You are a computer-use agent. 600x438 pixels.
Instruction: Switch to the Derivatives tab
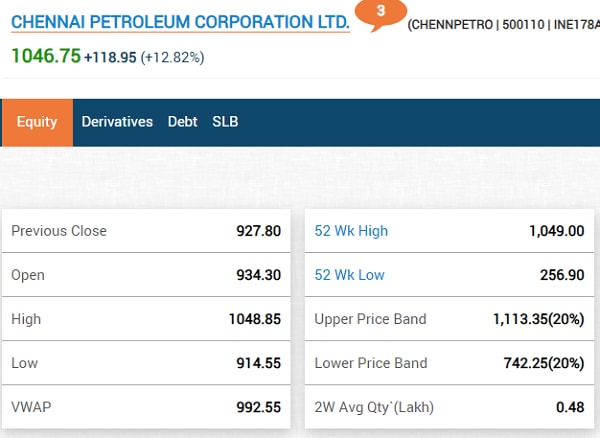(x=117, y=122)
